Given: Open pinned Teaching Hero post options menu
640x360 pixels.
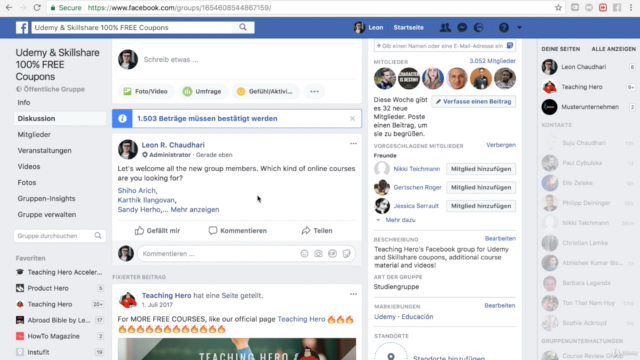Looking at the screenshot, I should pyautogui.click(x=353, y=294).
